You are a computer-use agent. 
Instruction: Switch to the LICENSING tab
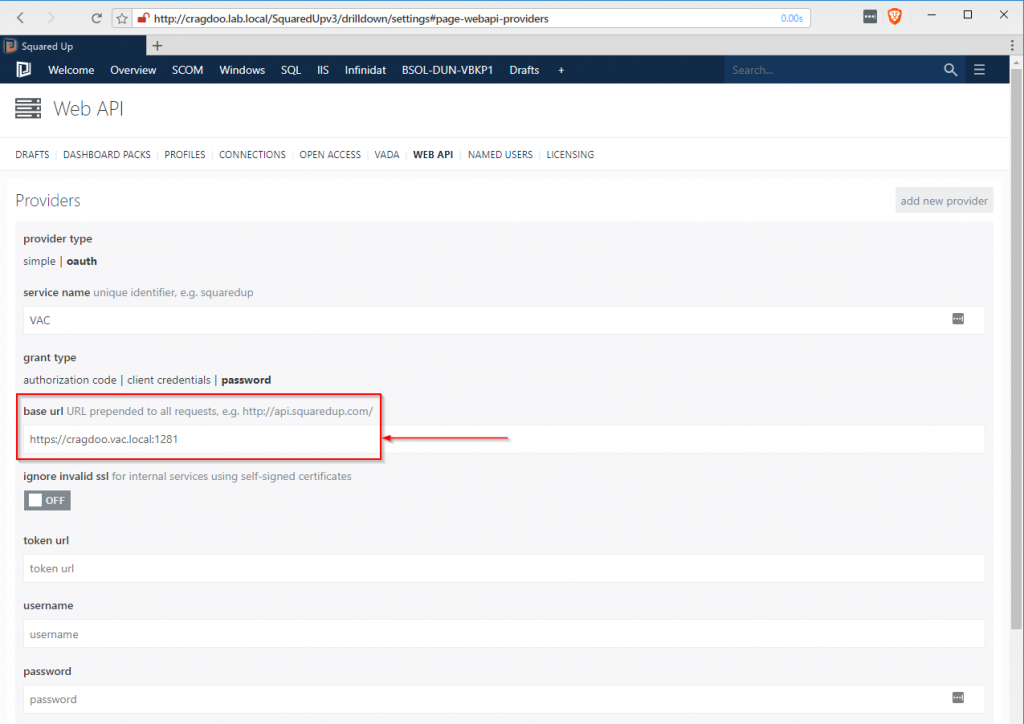[x=570, y=155]
